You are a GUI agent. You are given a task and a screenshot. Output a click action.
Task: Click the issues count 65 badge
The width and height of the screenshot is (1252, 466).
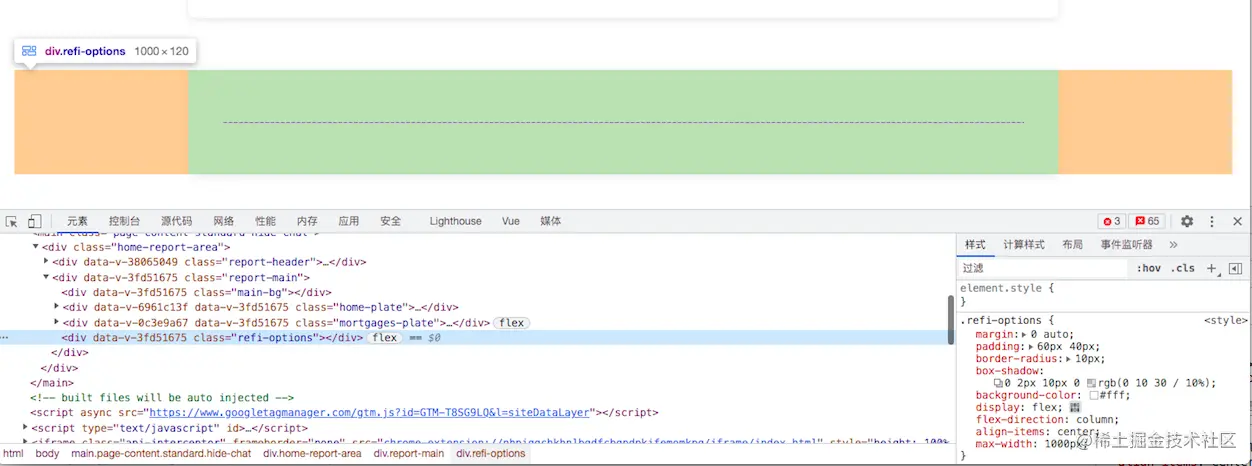point(1147,221)
